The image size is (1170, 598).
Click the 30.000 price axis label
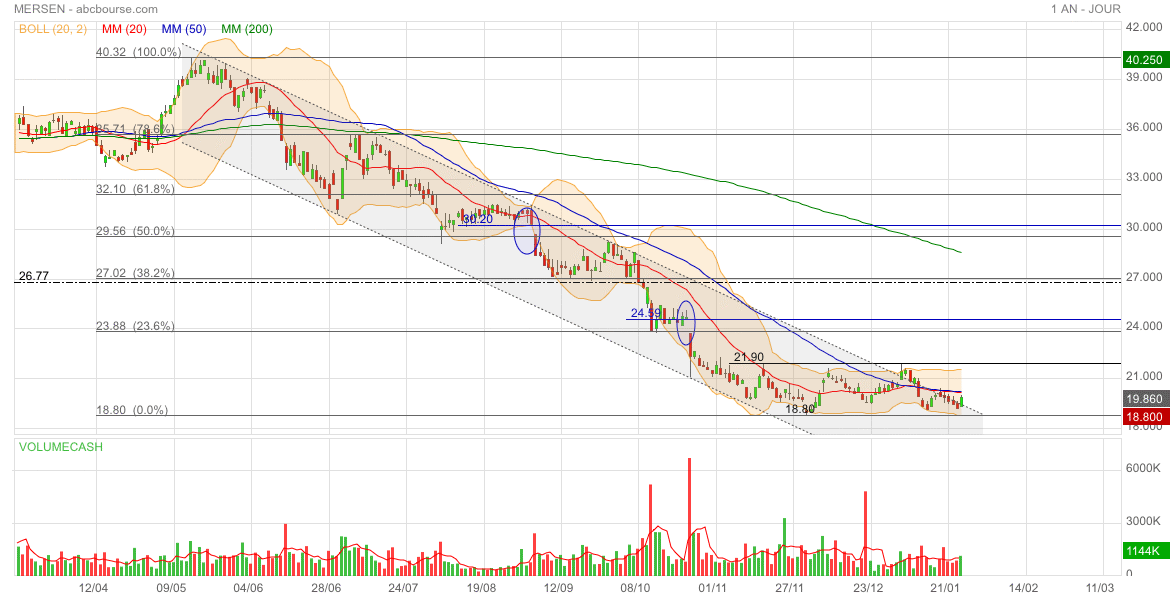(1145, 227)
